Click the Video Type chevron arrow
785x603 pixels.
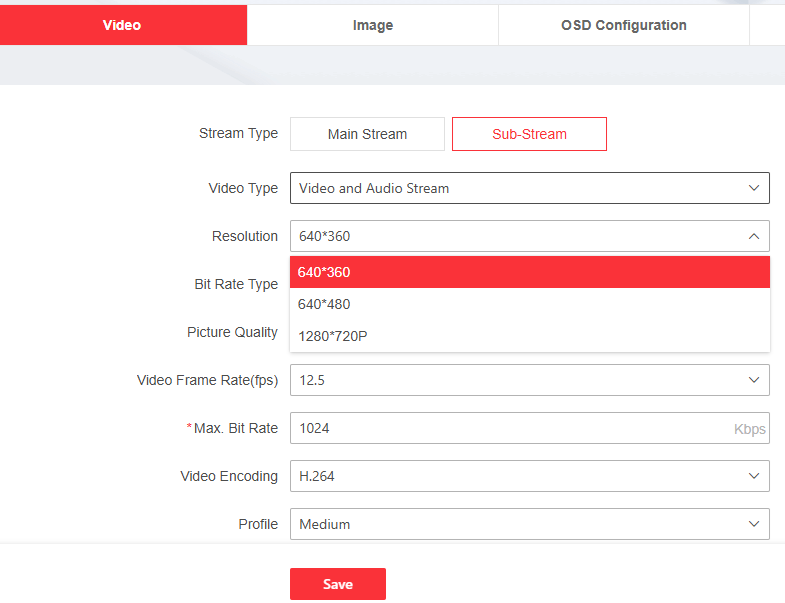[x=753, y=188]
